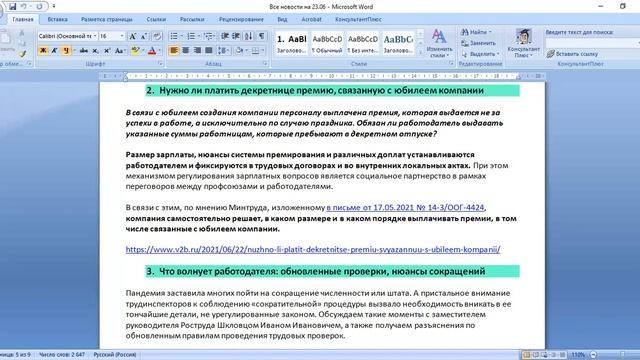
Task: Apply the red font color
Action: pos(152,51)
